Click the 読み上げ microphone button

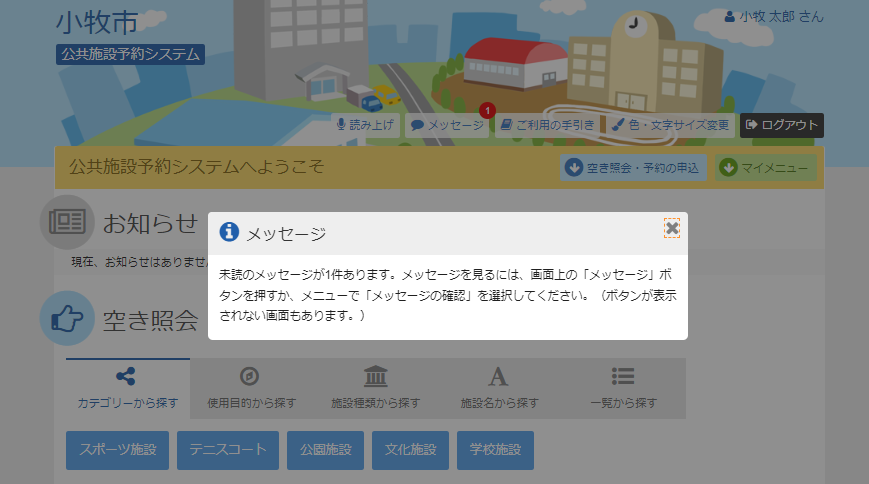(x=367, y=125)
